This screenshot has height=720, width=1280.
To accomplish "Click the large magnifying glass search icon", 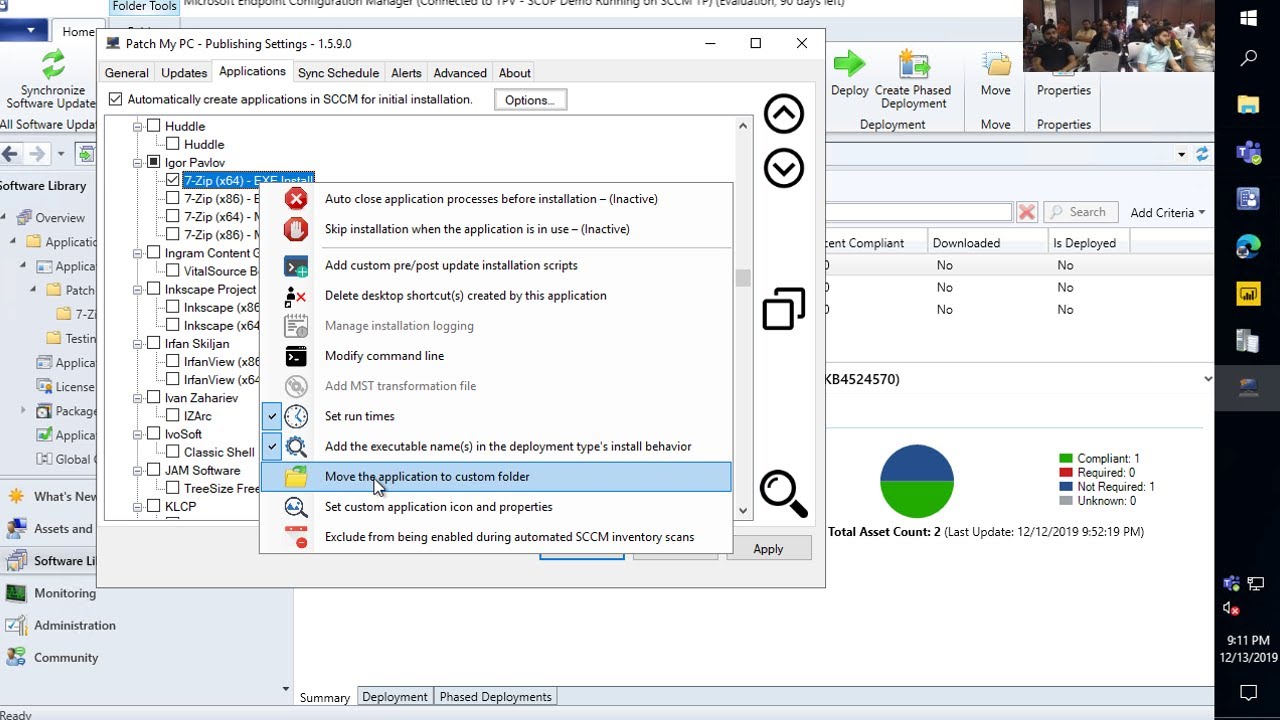I will coord(783,494).
